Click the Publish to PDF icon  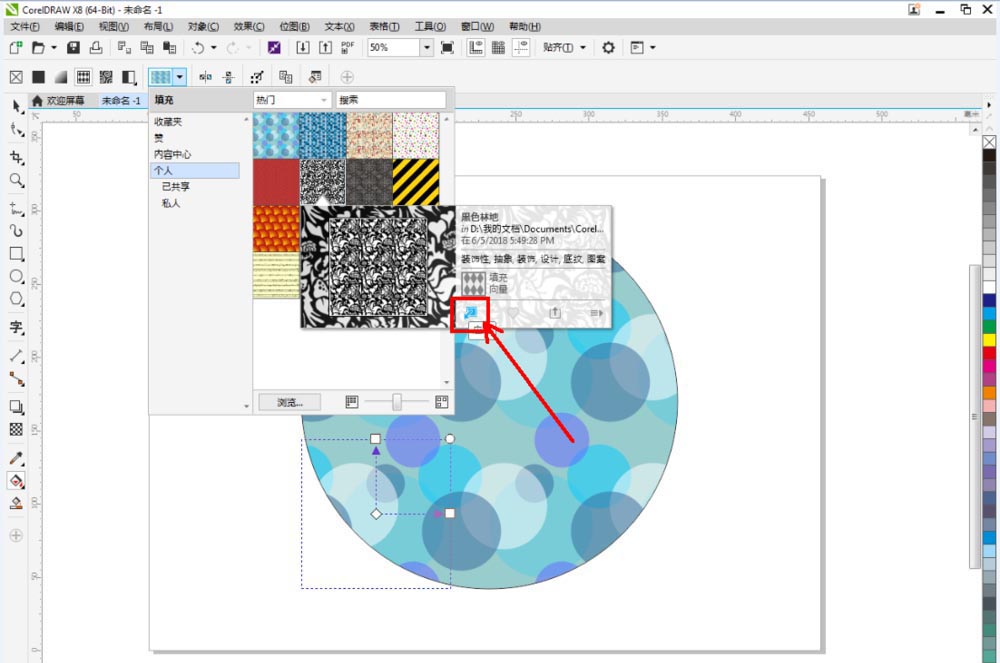click(348, 48)
